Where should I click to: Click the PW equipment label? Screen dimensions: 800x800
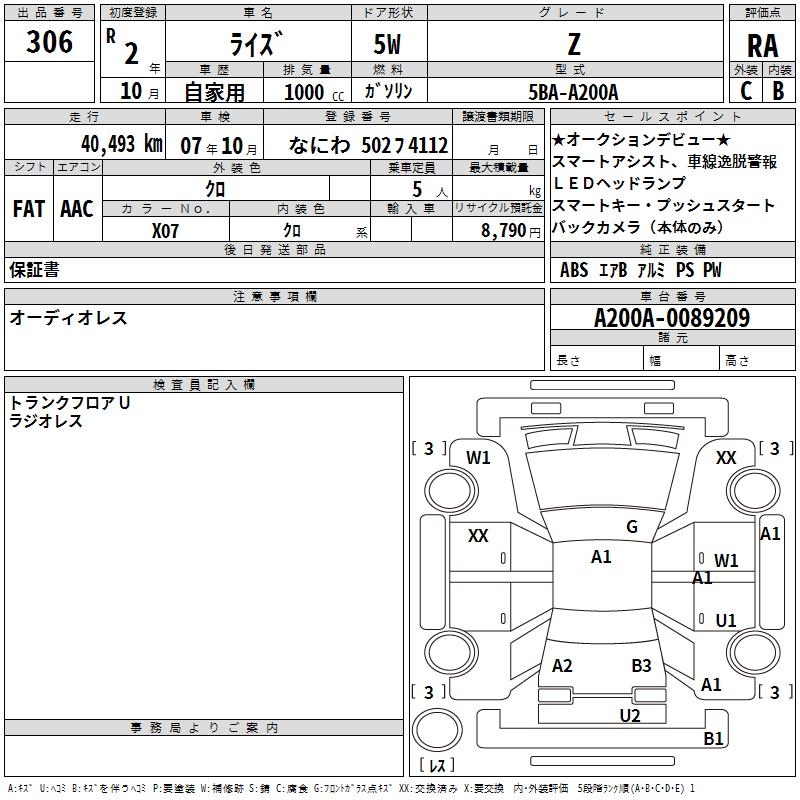[x=712, y=270]
